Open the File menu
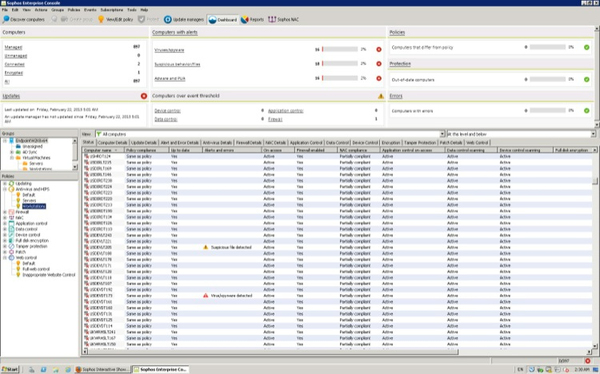This screenshot has height=374, width=600. click(5, 10)
